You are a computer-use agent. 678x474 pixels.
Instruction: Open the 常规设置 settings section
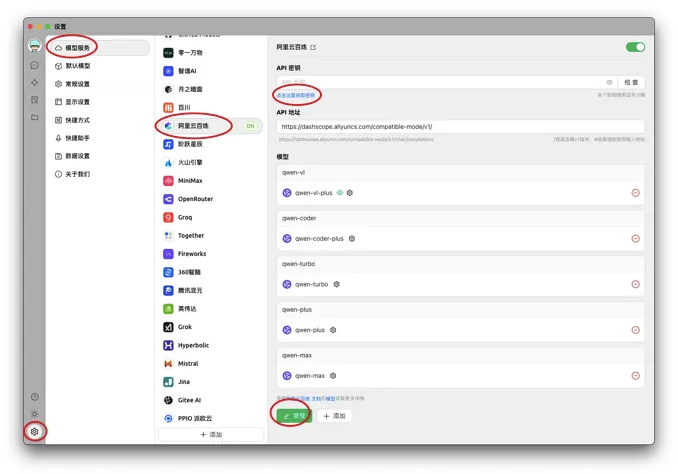[100, 84]
